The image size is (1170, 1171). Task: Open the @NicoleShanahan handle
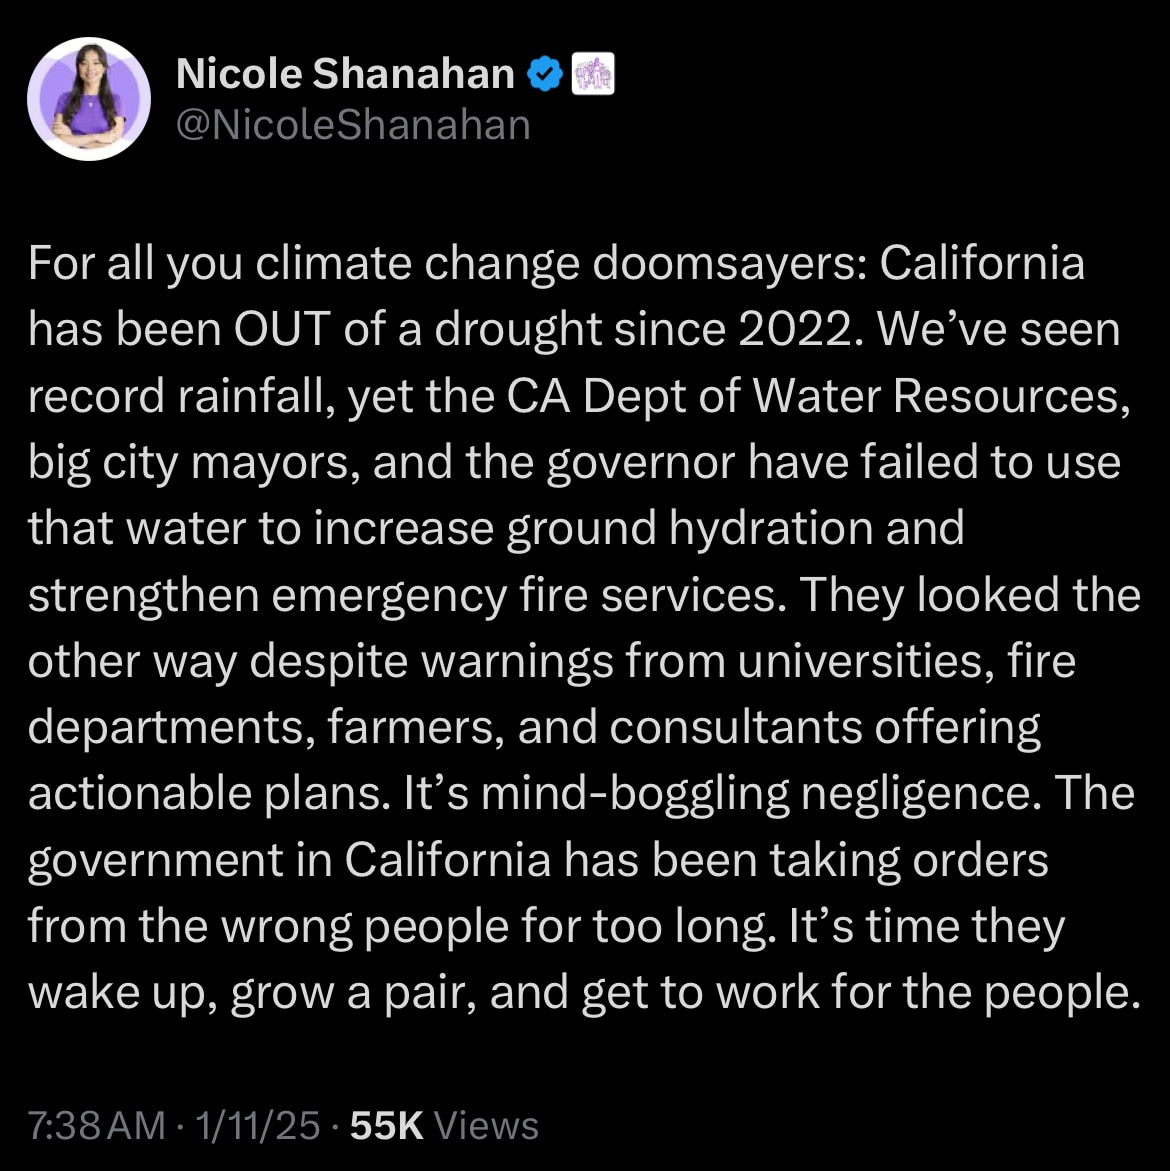353,124
